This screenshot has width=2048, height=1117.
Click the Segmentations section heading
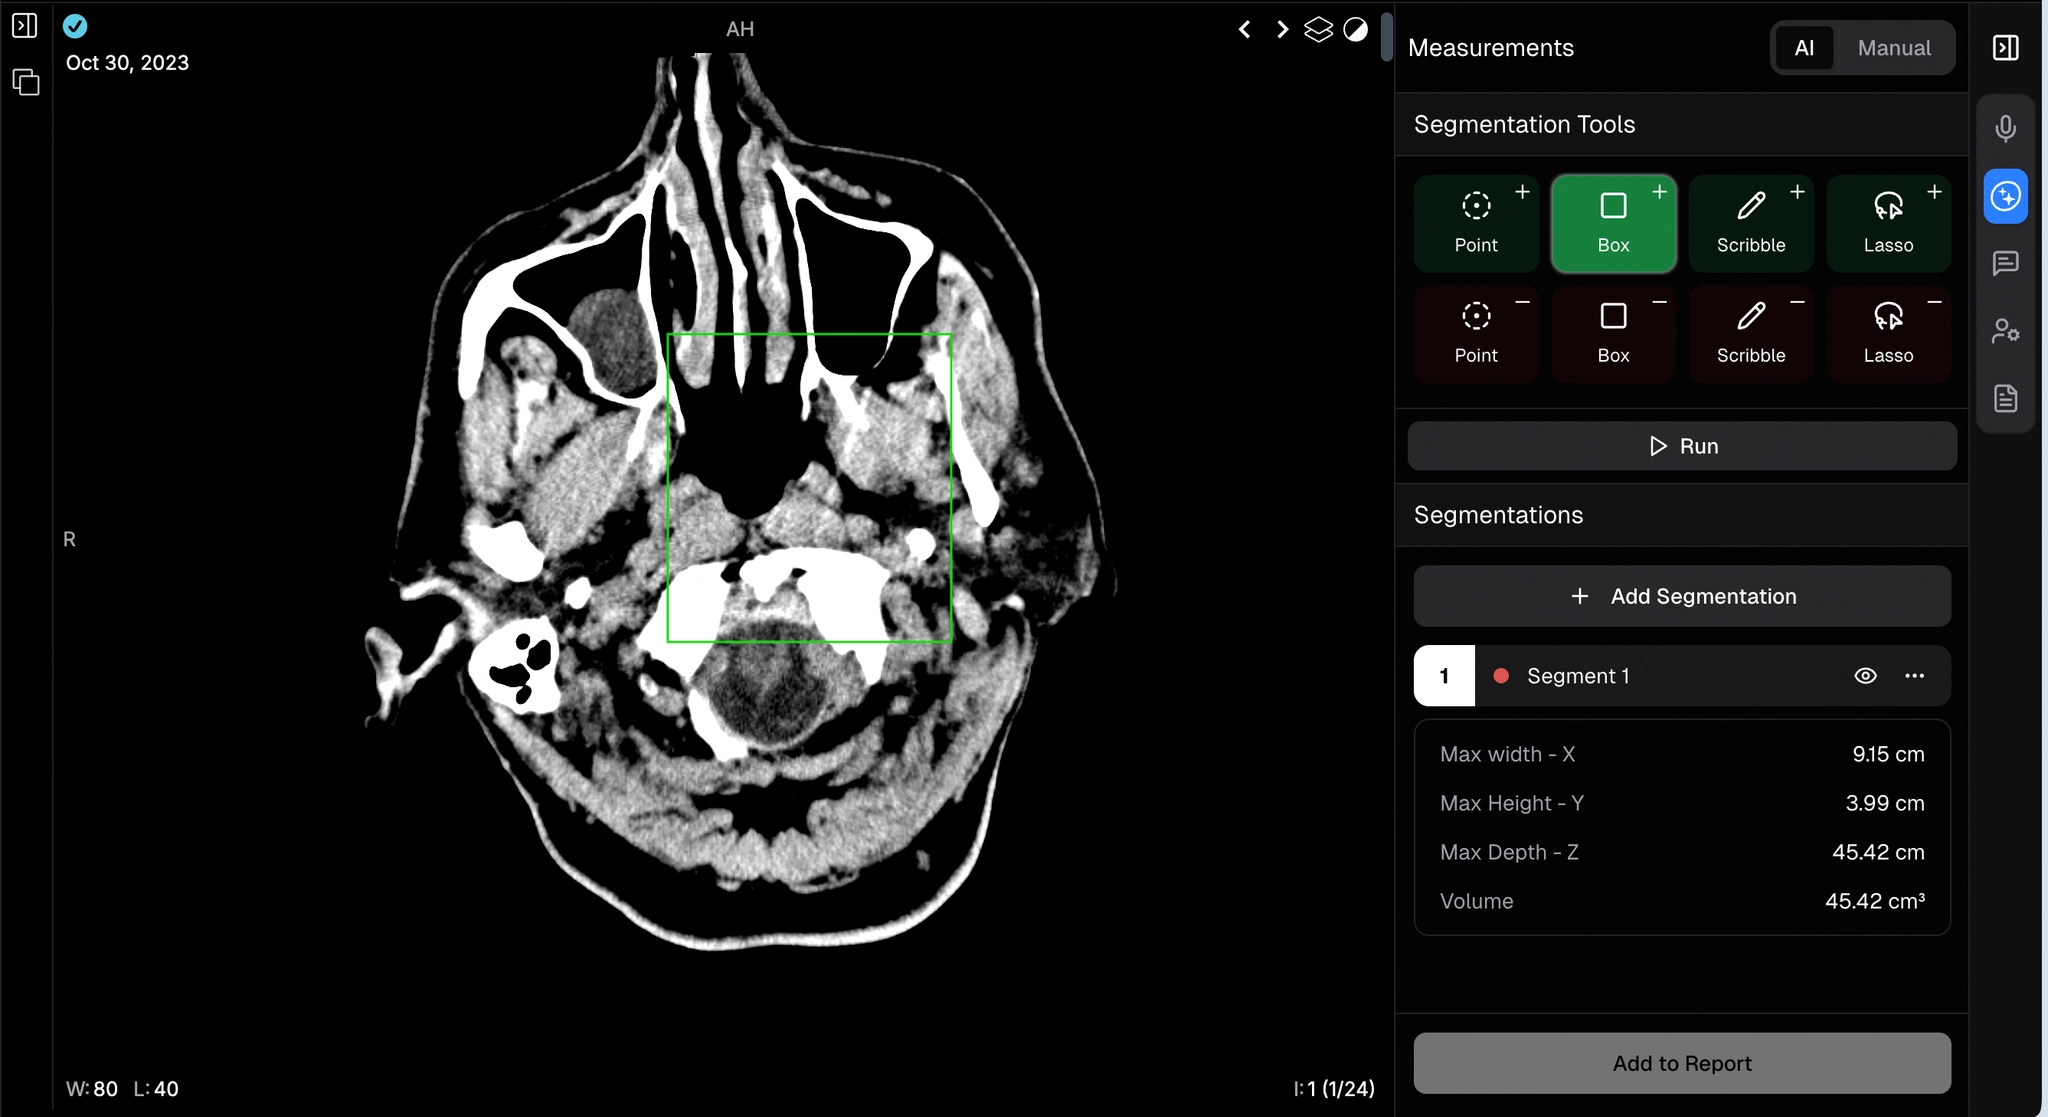tap(1498, 515)
